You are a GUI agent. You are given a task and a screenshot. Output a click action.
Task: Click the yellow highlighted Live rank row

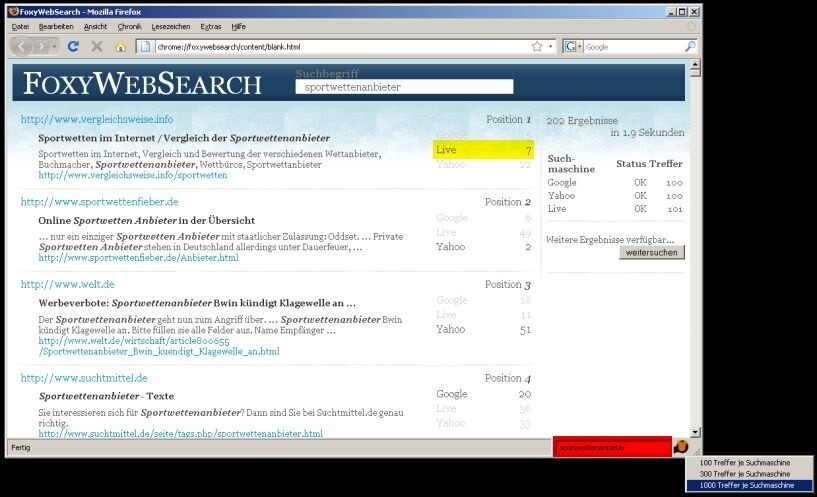coord(483,150)
